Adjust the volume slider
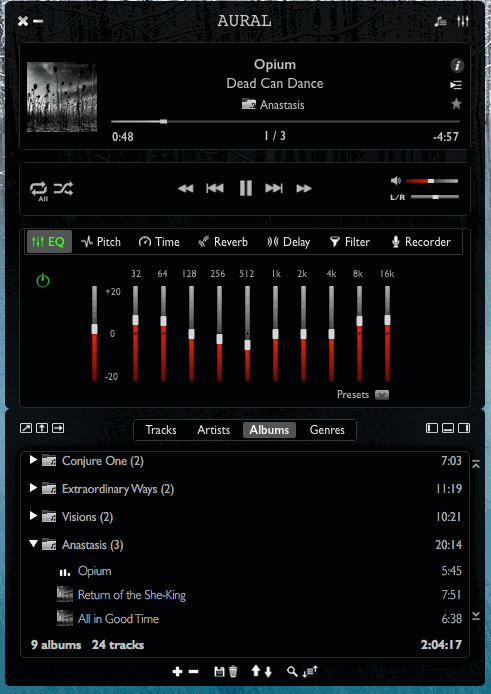The image size is (491, 694). [432, 181]
